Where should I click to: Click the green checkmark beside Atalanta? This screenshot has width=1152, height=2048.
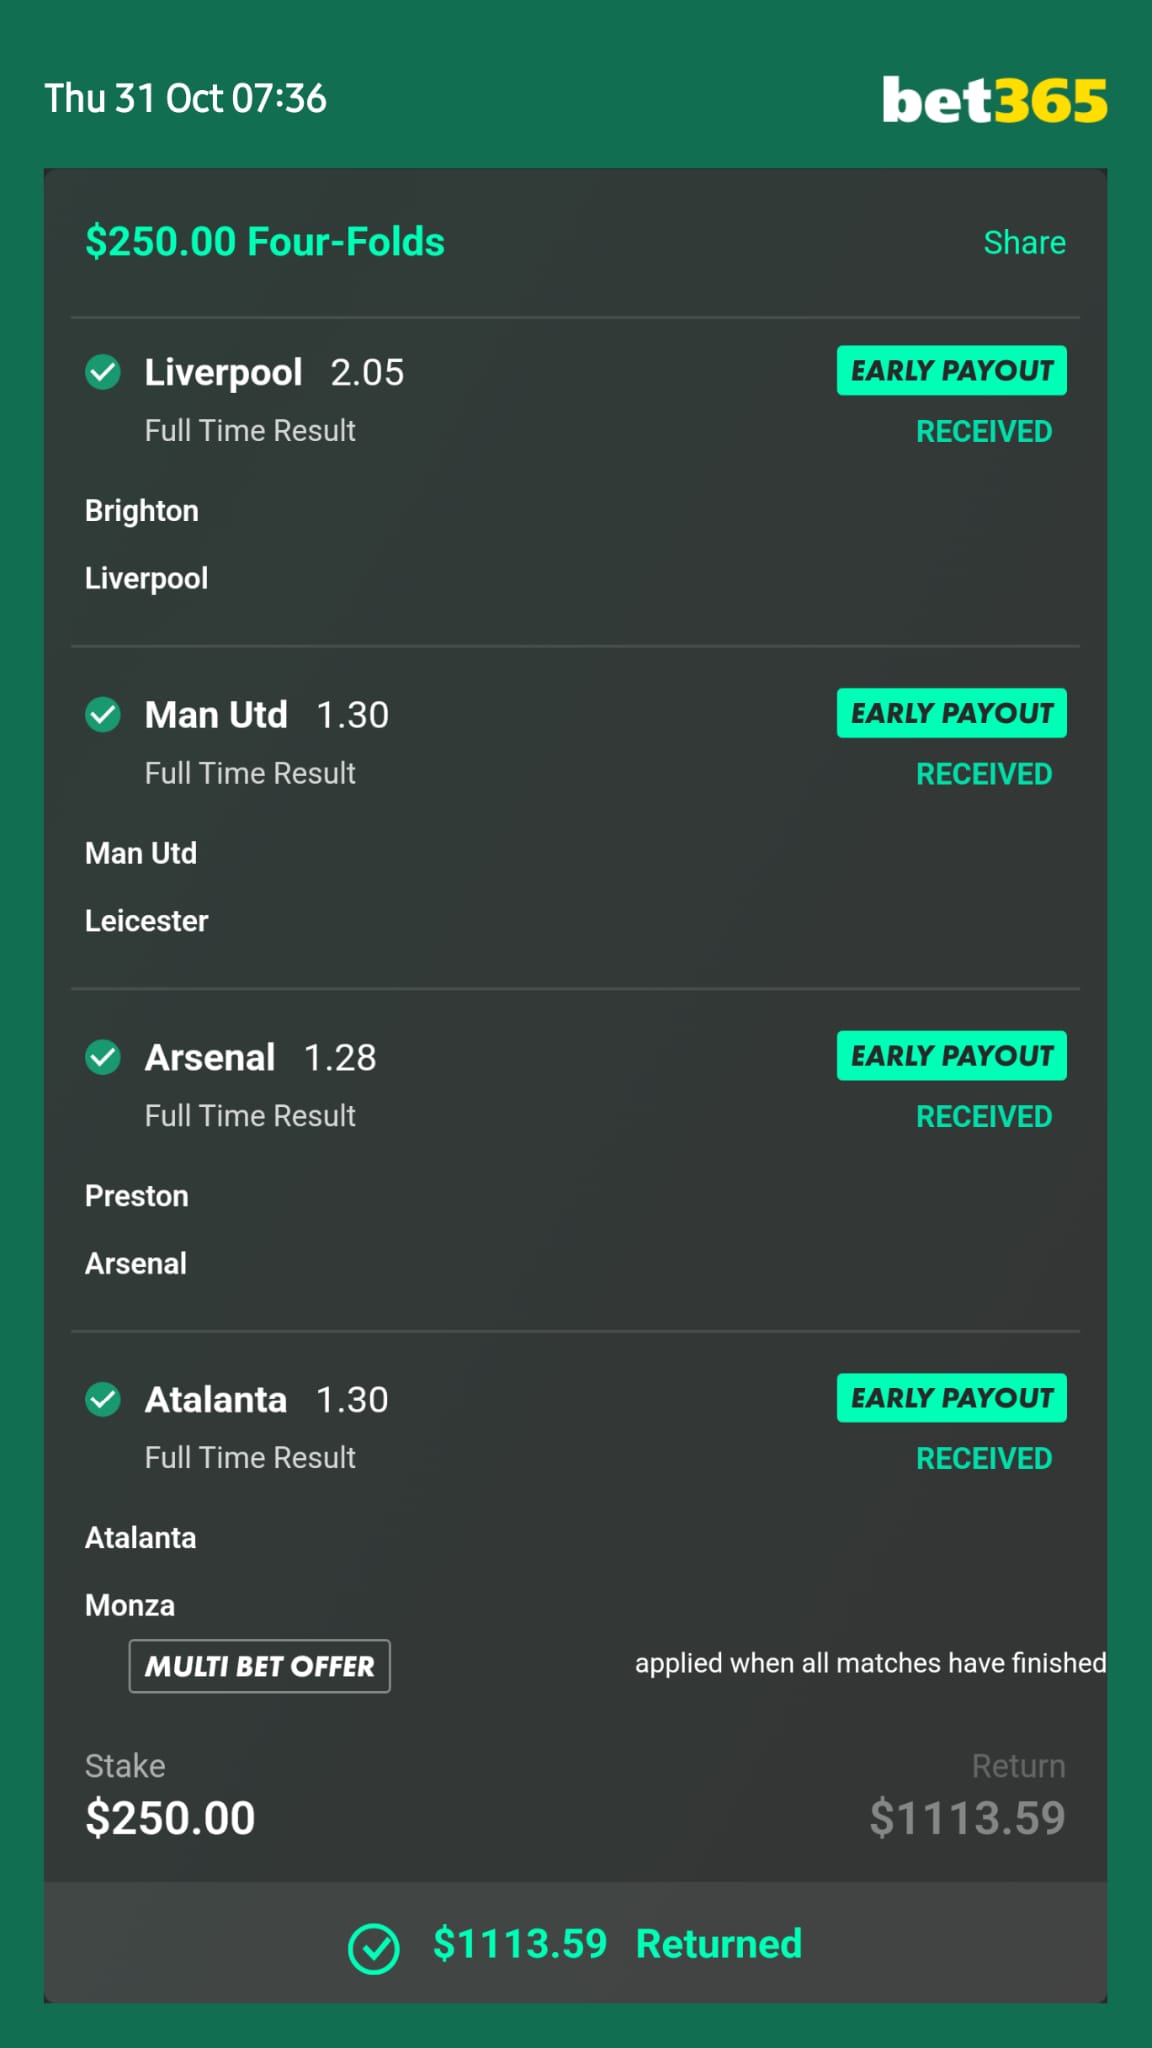[x=103, y=1399]
